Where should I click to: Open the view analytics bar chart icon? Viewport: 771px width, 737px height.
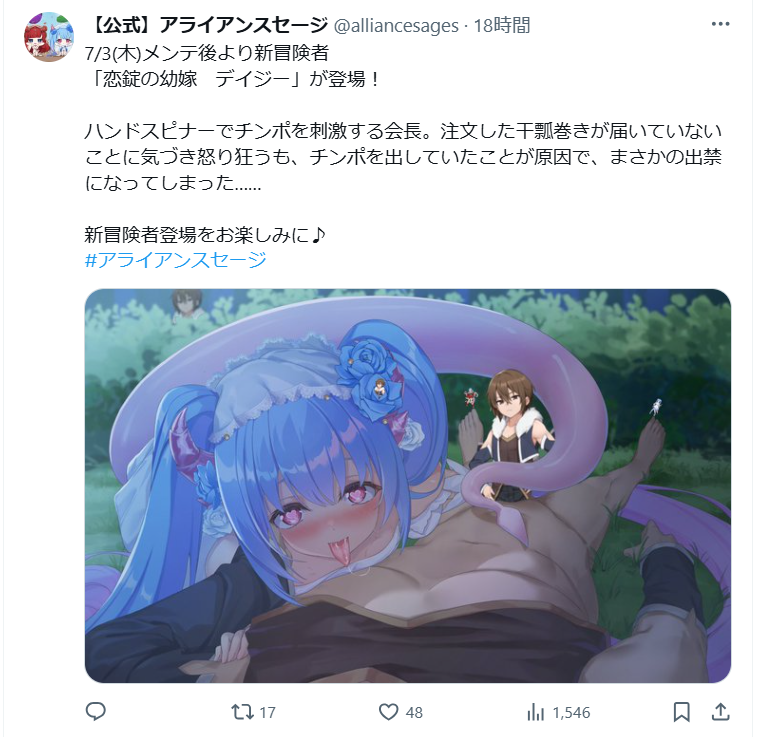click(x=535, y=712)
